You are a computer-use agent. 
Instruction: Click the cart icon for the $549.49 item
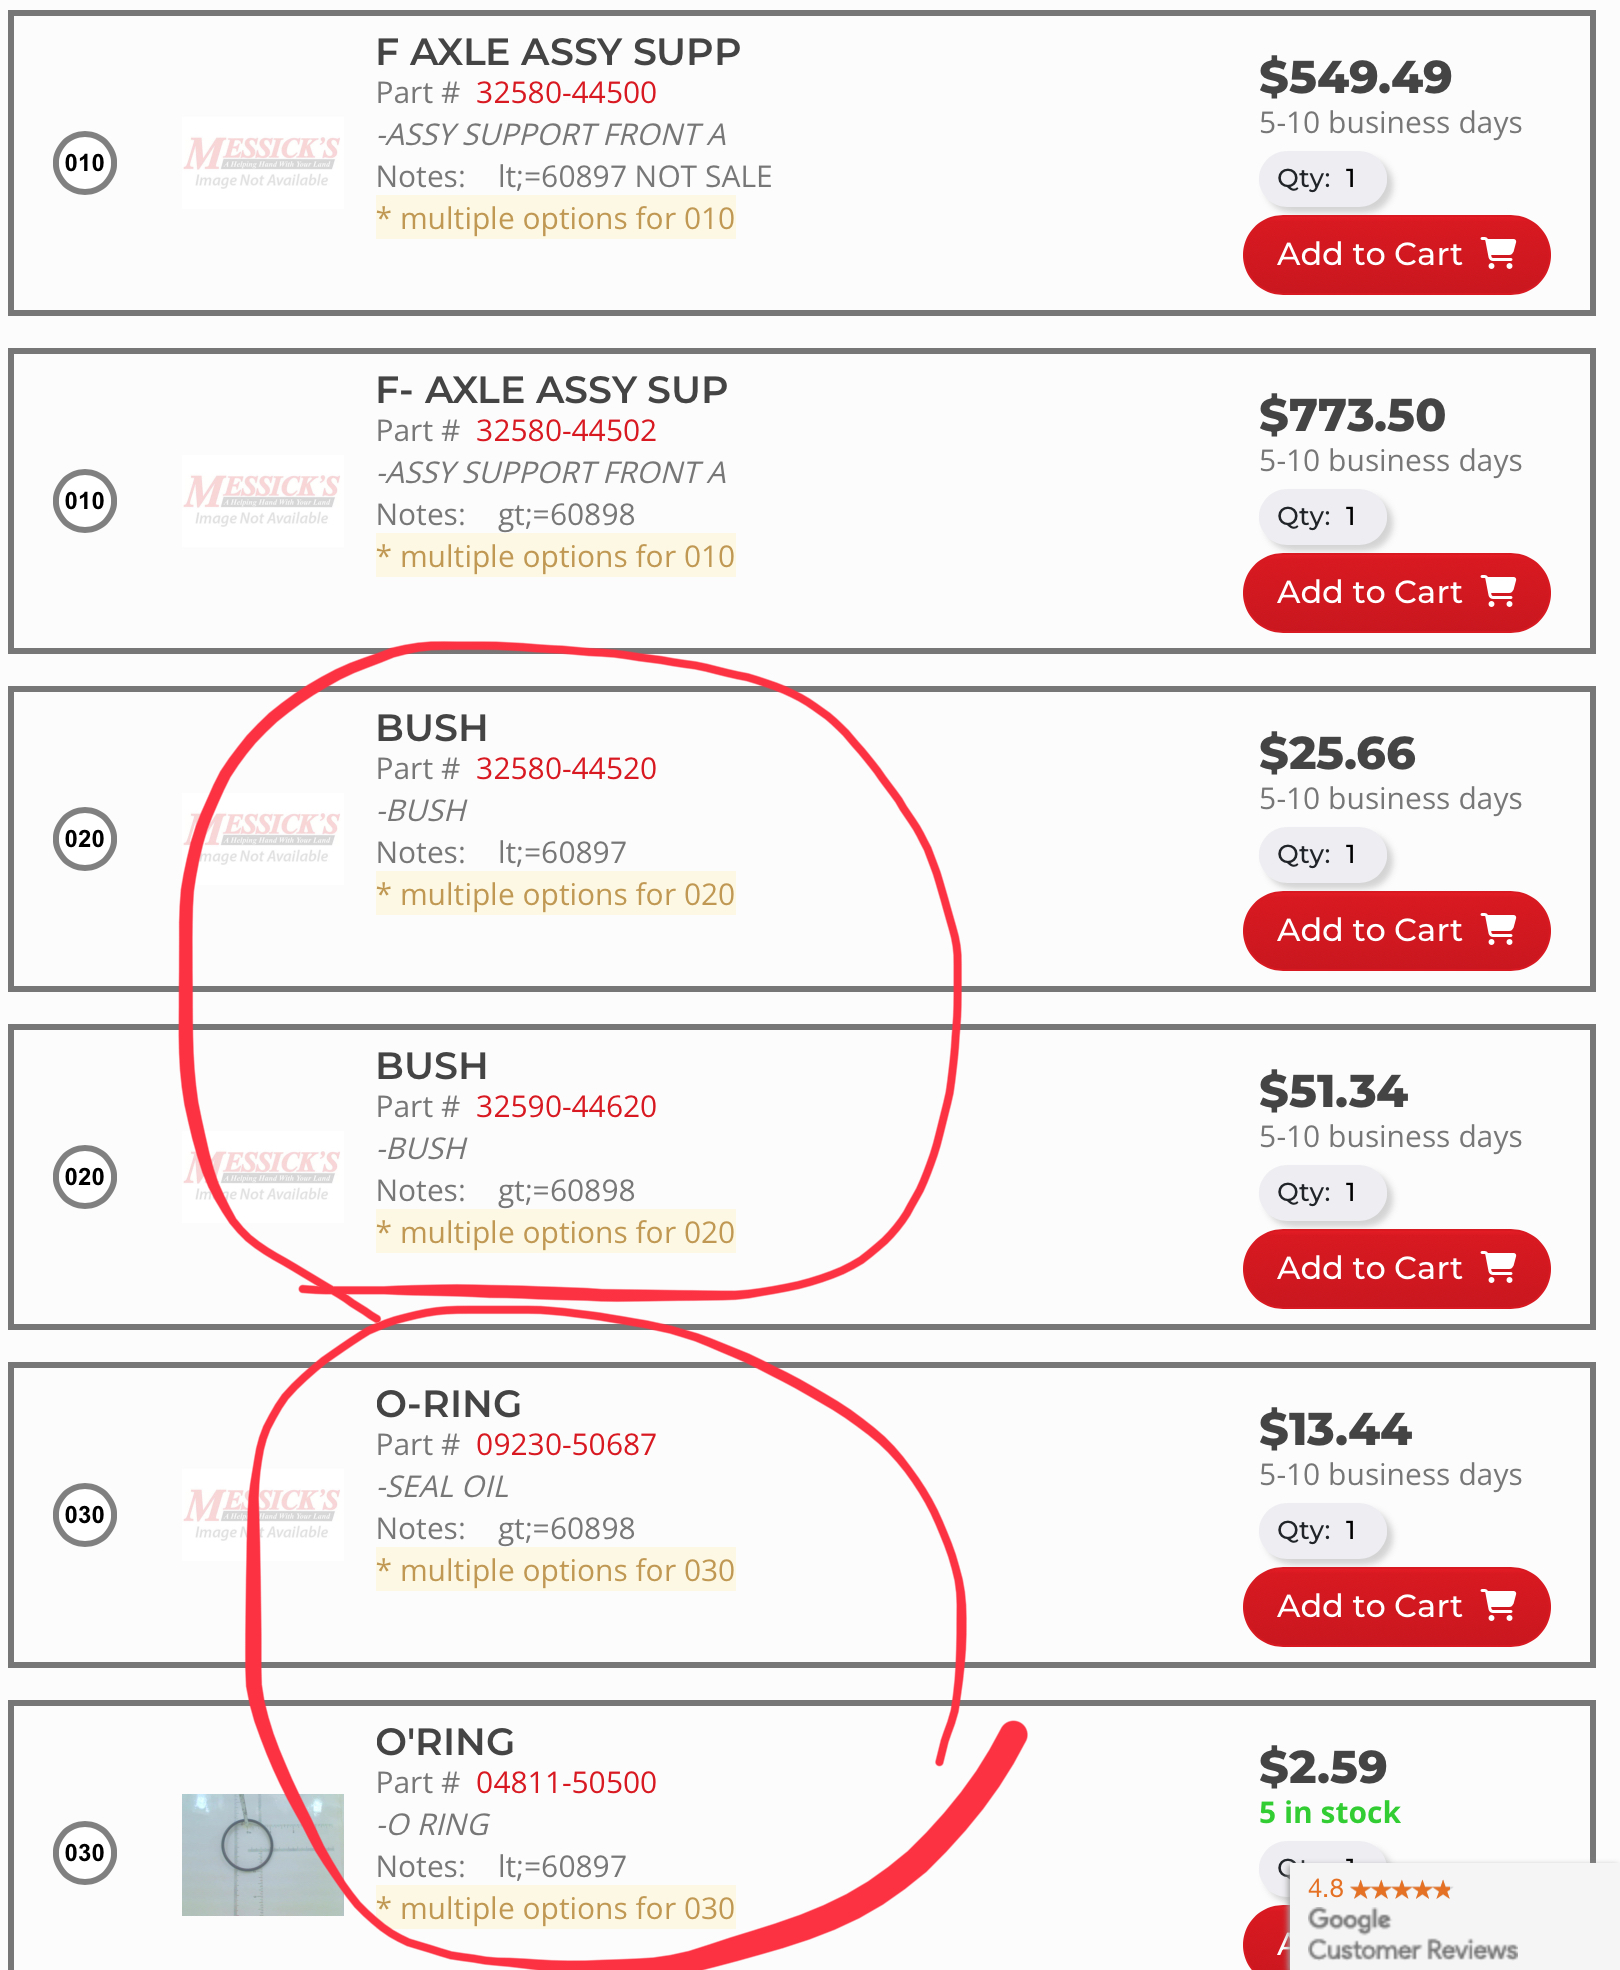1499,254
